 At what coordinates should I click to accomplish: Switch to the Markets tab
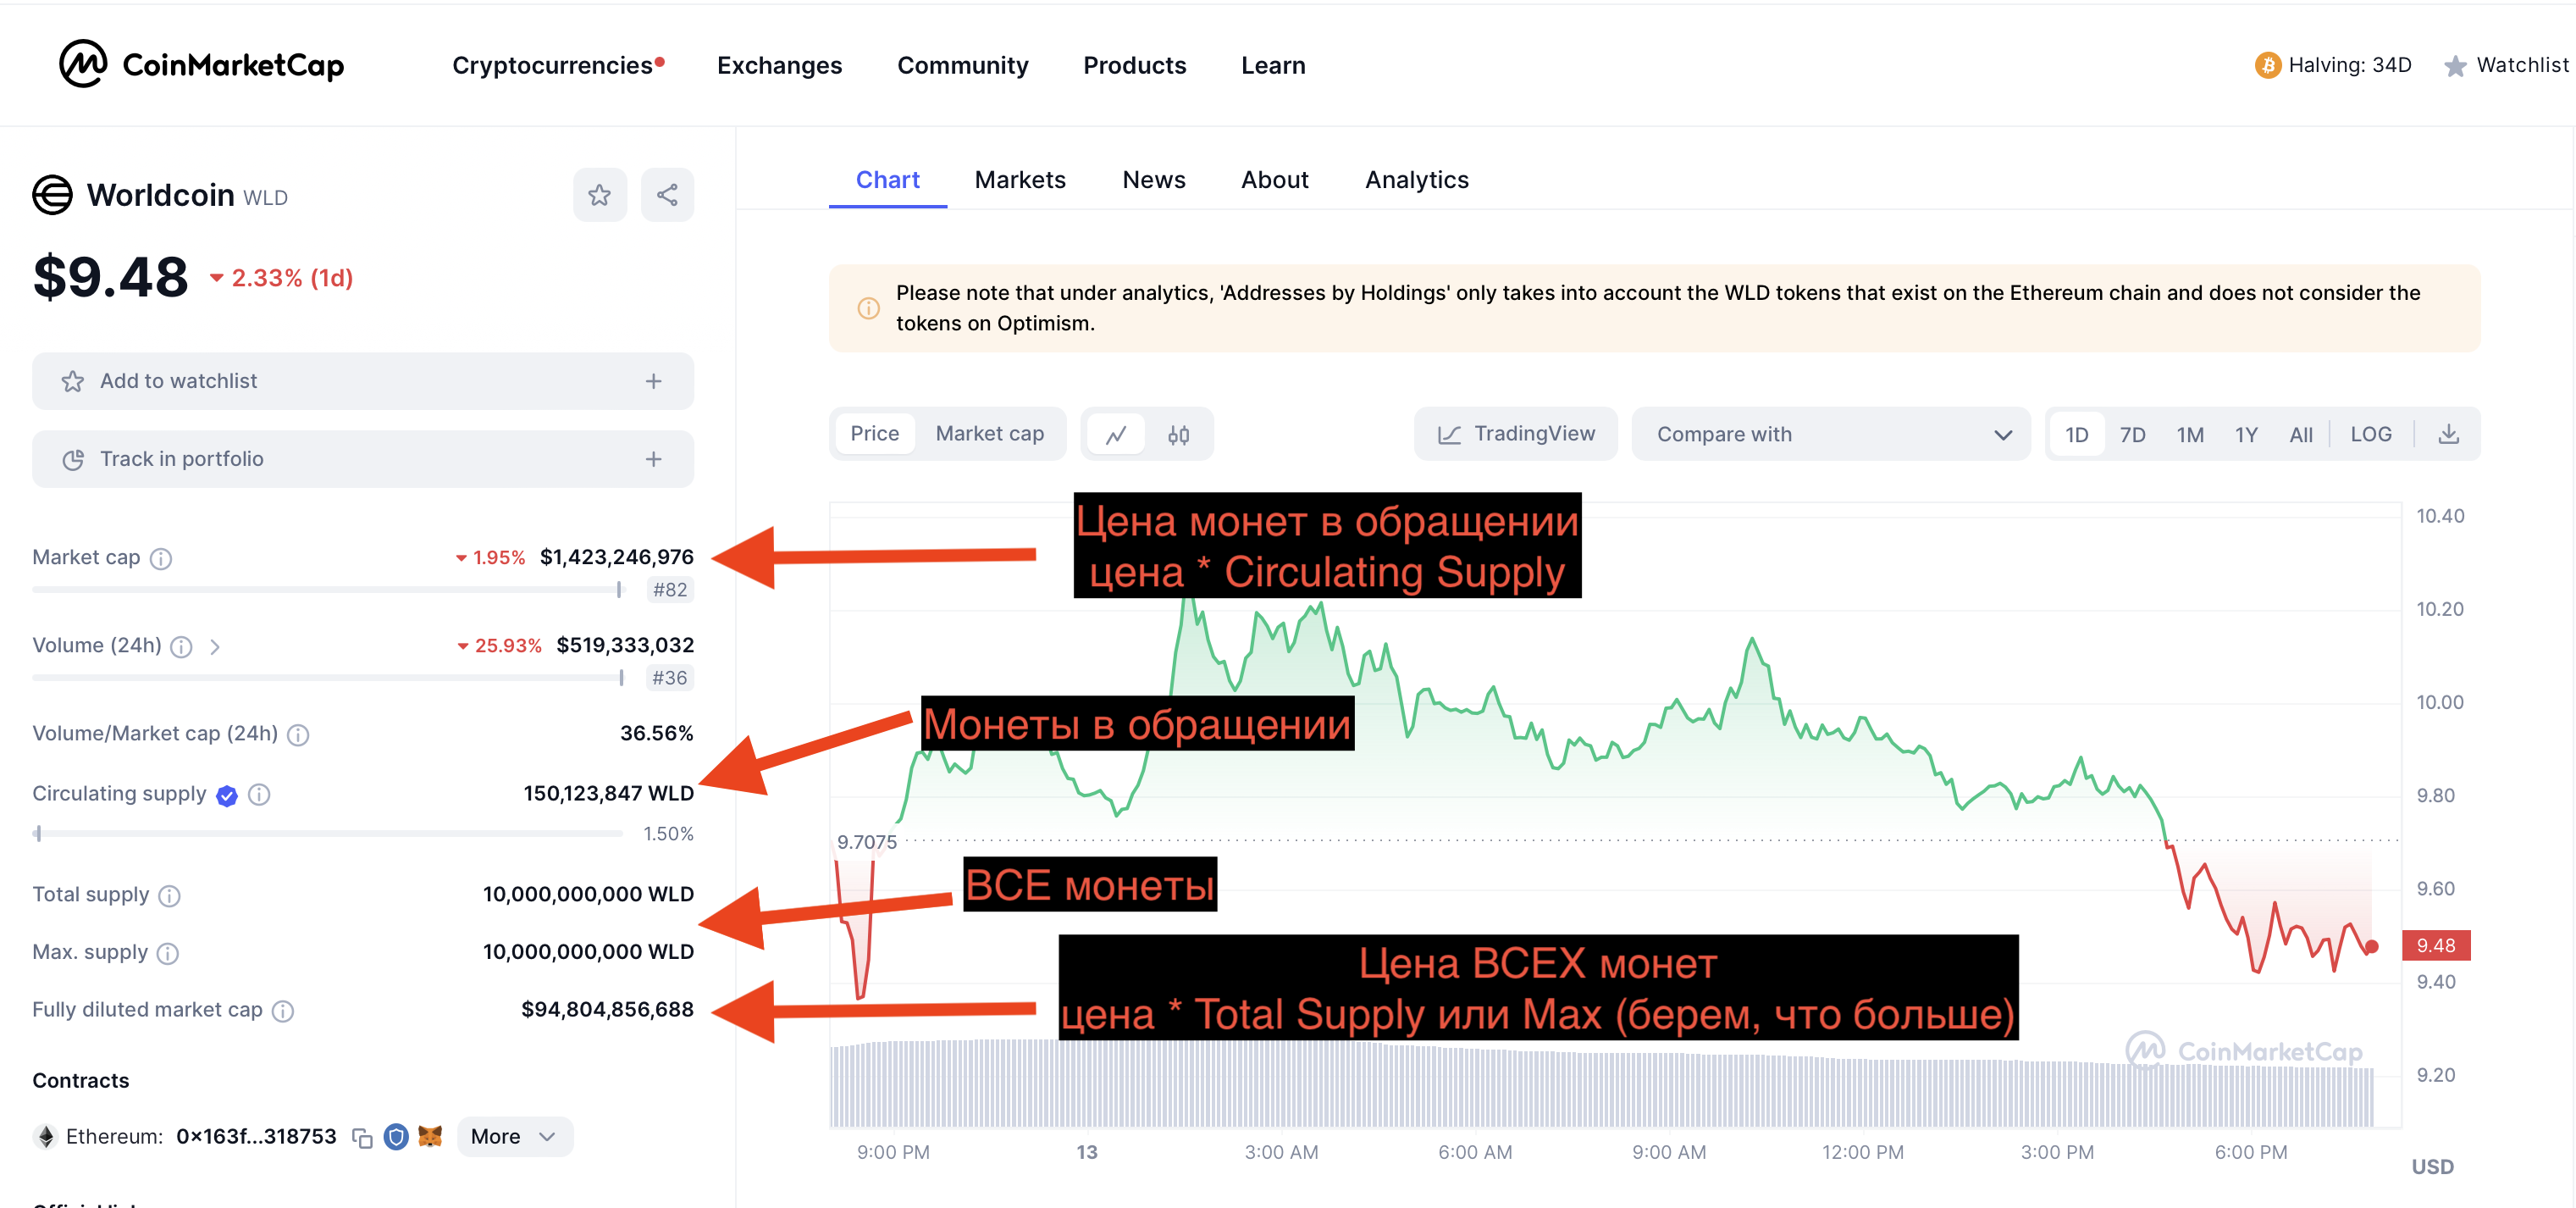tap(1019, 180)
